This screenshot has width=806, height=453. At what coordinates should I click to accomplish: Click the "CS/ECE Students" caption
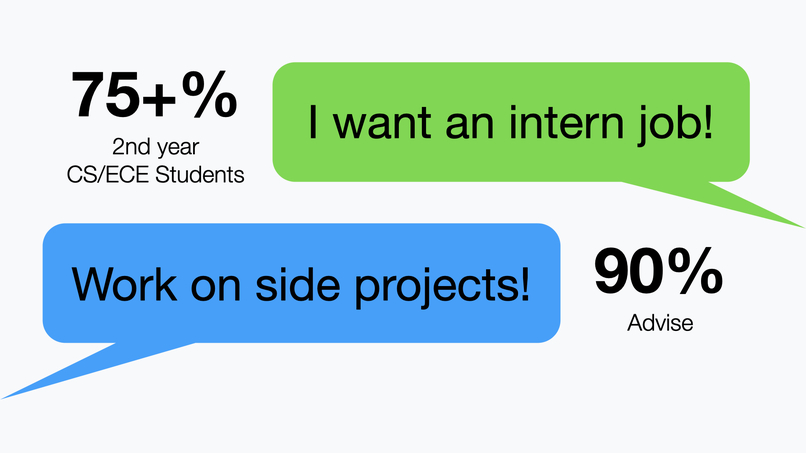(x=155, y=175)
